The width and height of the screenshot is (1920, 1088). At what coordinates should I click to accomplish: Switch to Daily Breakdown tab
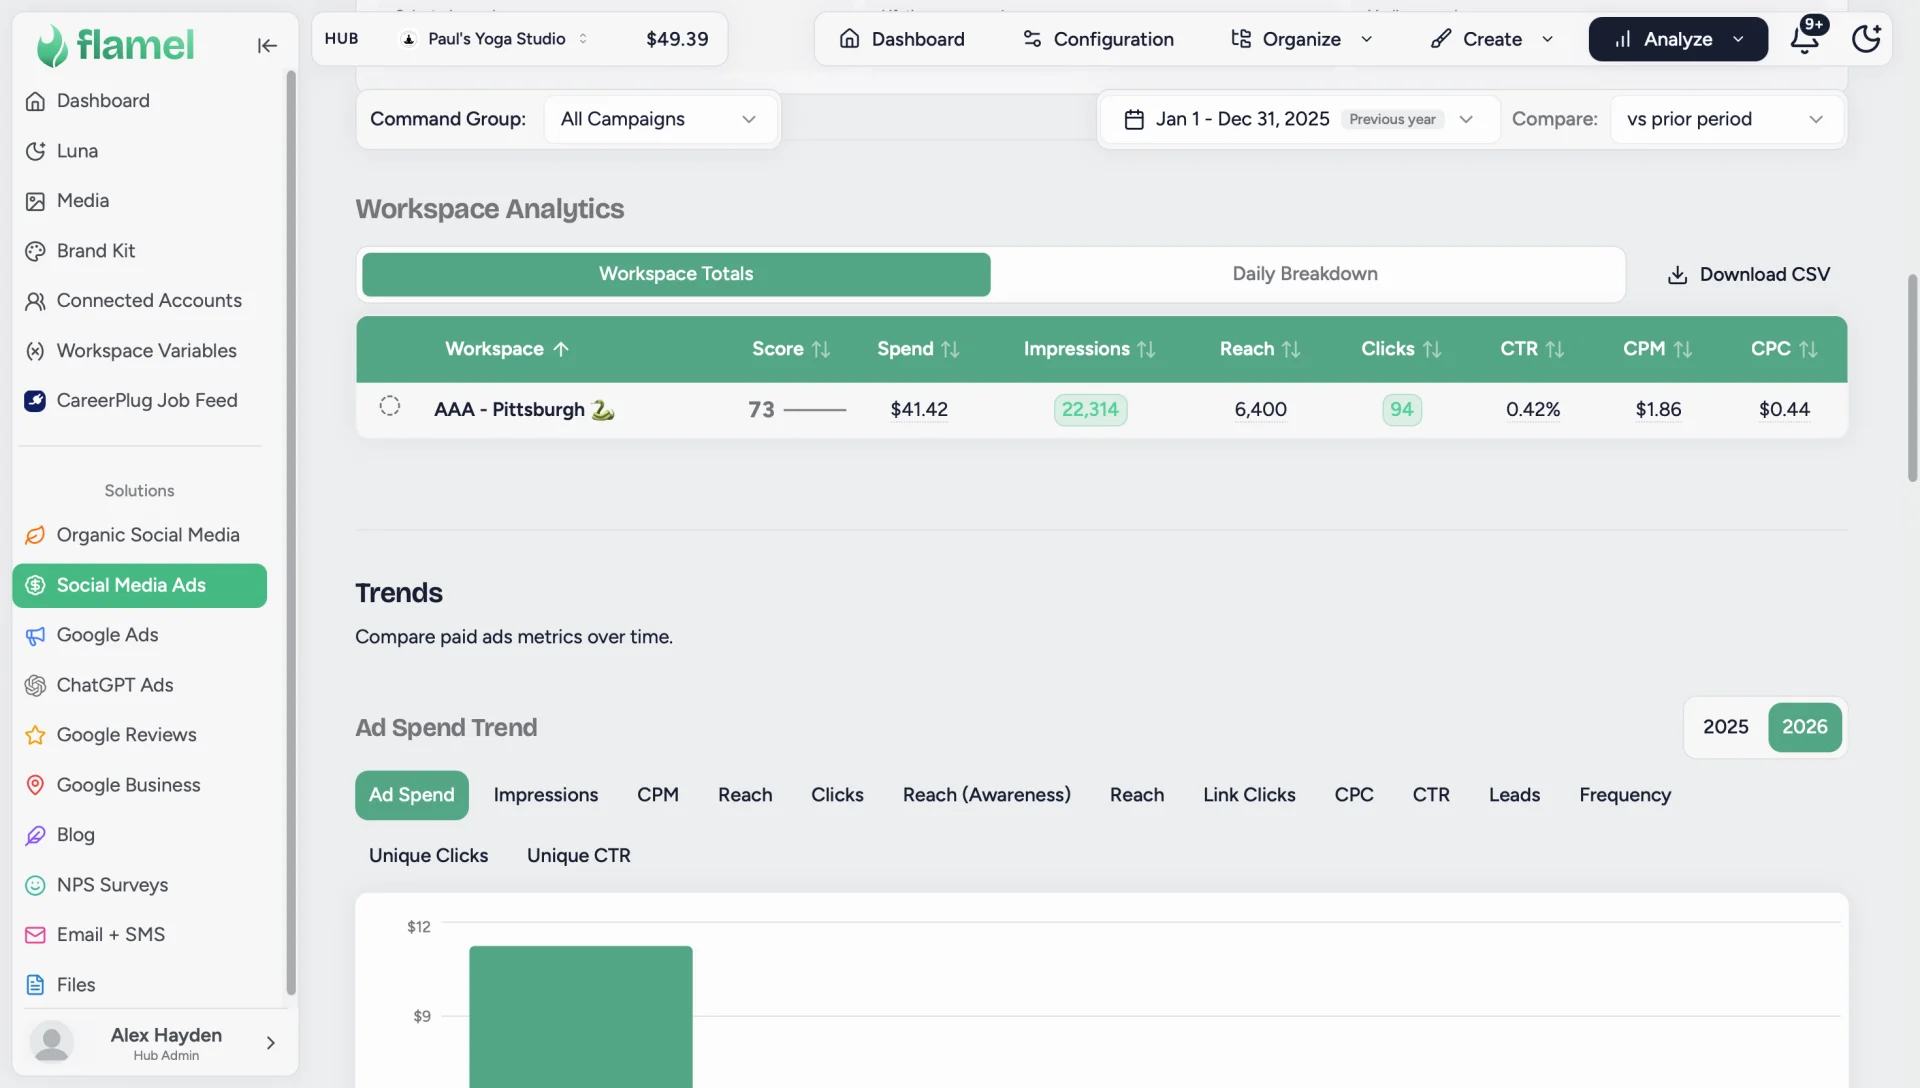[x=1305, y=274]
